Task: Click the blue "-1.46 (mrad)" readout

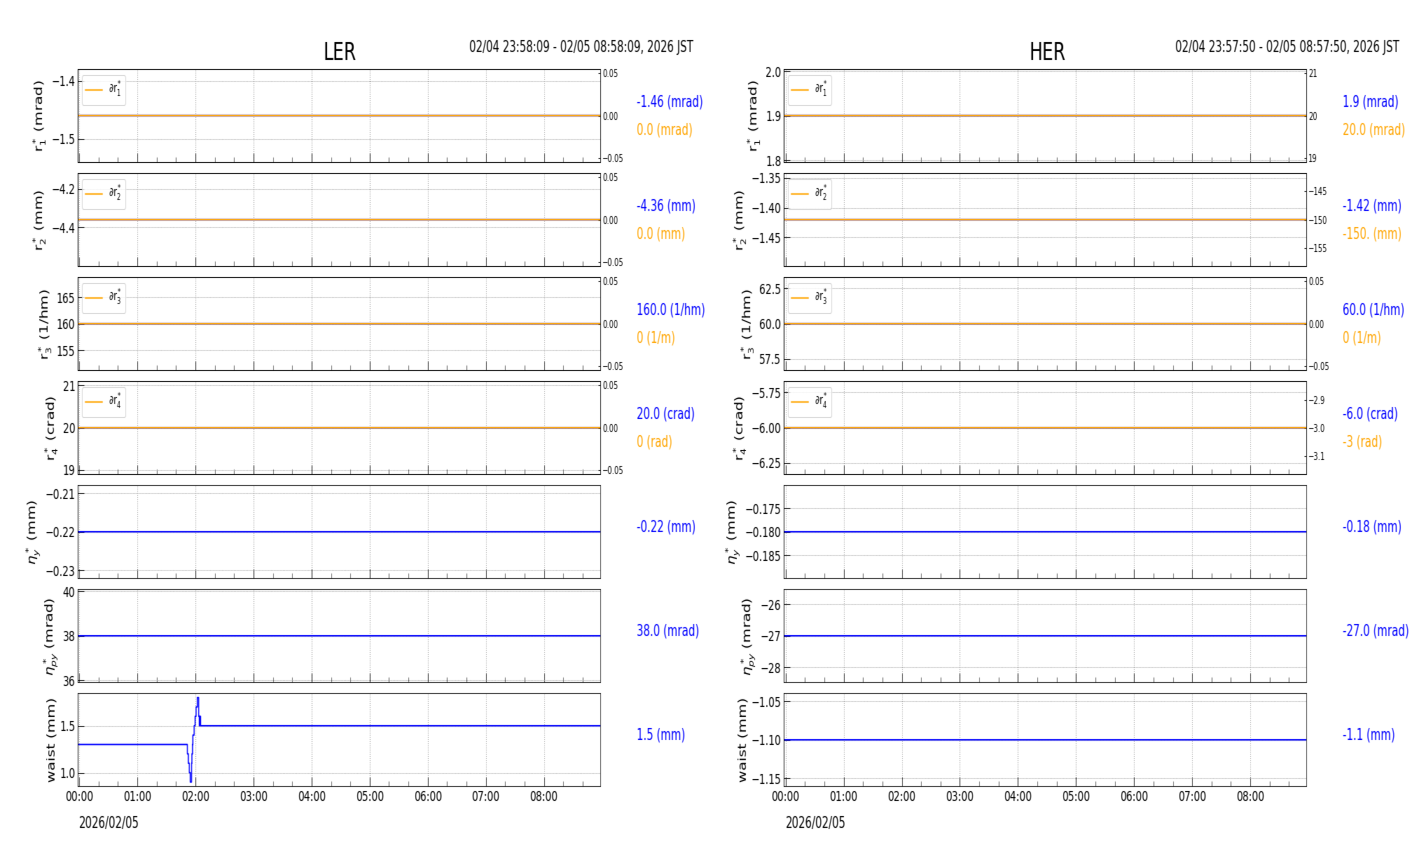Action: pyautogui.click(x=670, y=102)
